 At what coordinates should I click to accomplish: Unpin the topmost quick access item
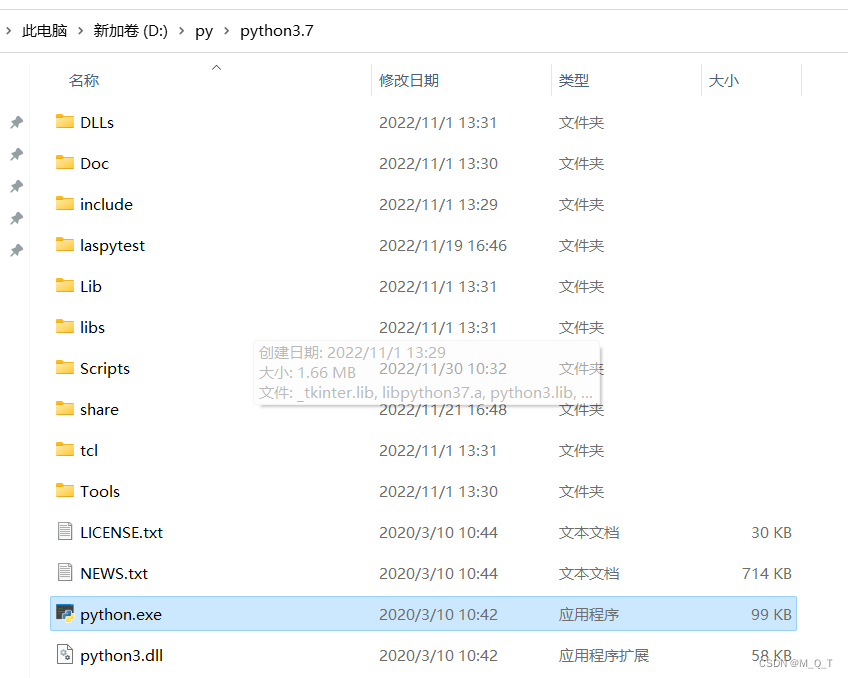point(16,122)
